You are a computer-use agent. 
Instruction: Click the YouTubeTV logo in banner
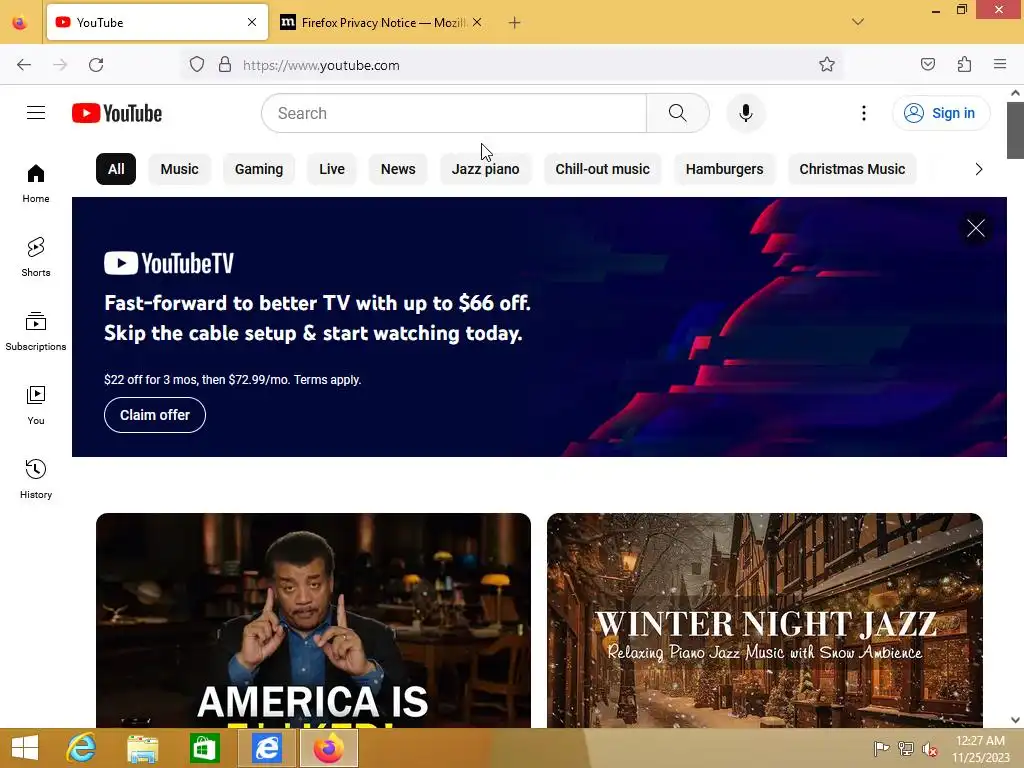click(169, 263)
